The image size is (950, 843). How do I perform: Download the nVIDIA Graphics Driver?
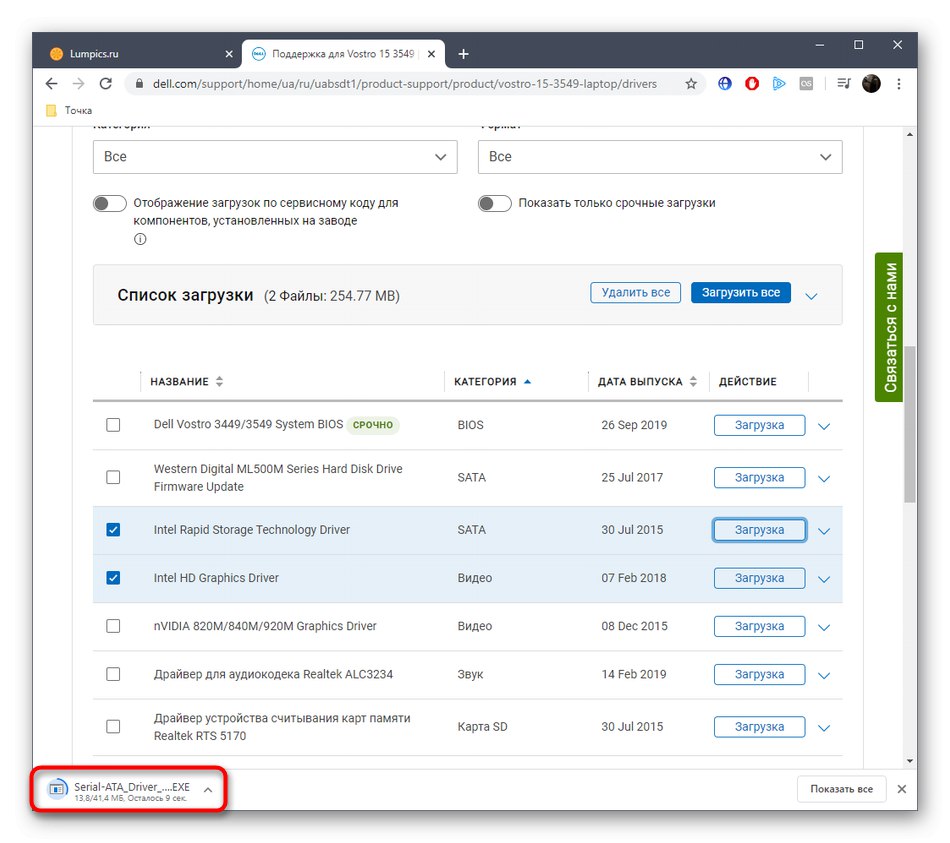coord(759,626)
